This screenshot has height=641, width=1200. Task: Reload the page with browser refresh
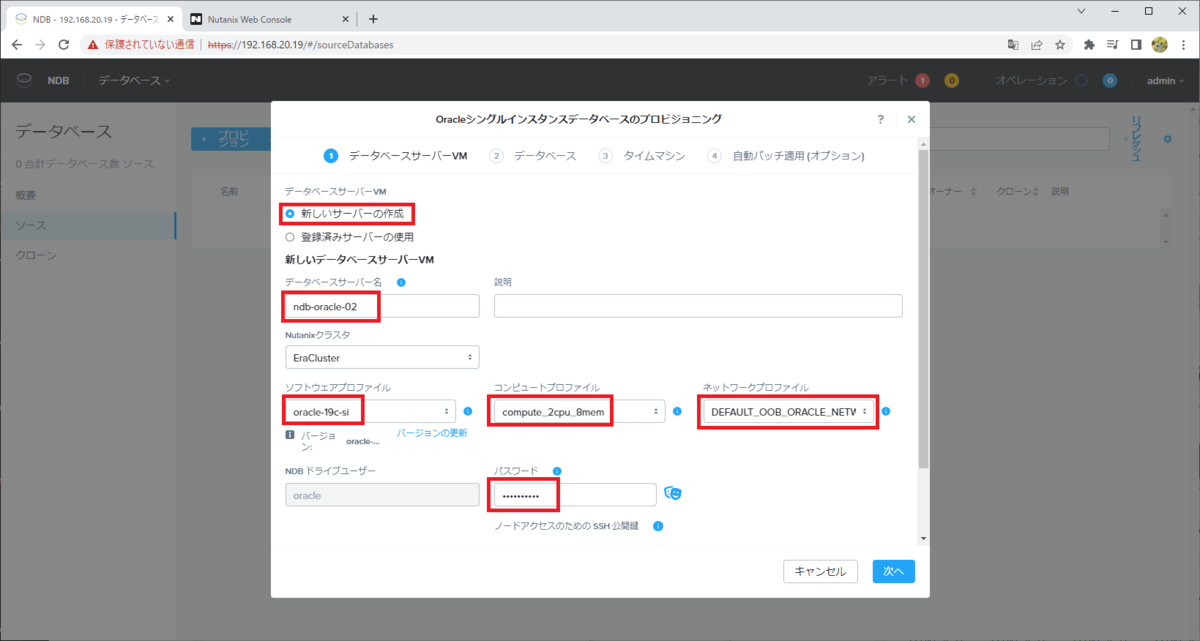click(64, 44)
